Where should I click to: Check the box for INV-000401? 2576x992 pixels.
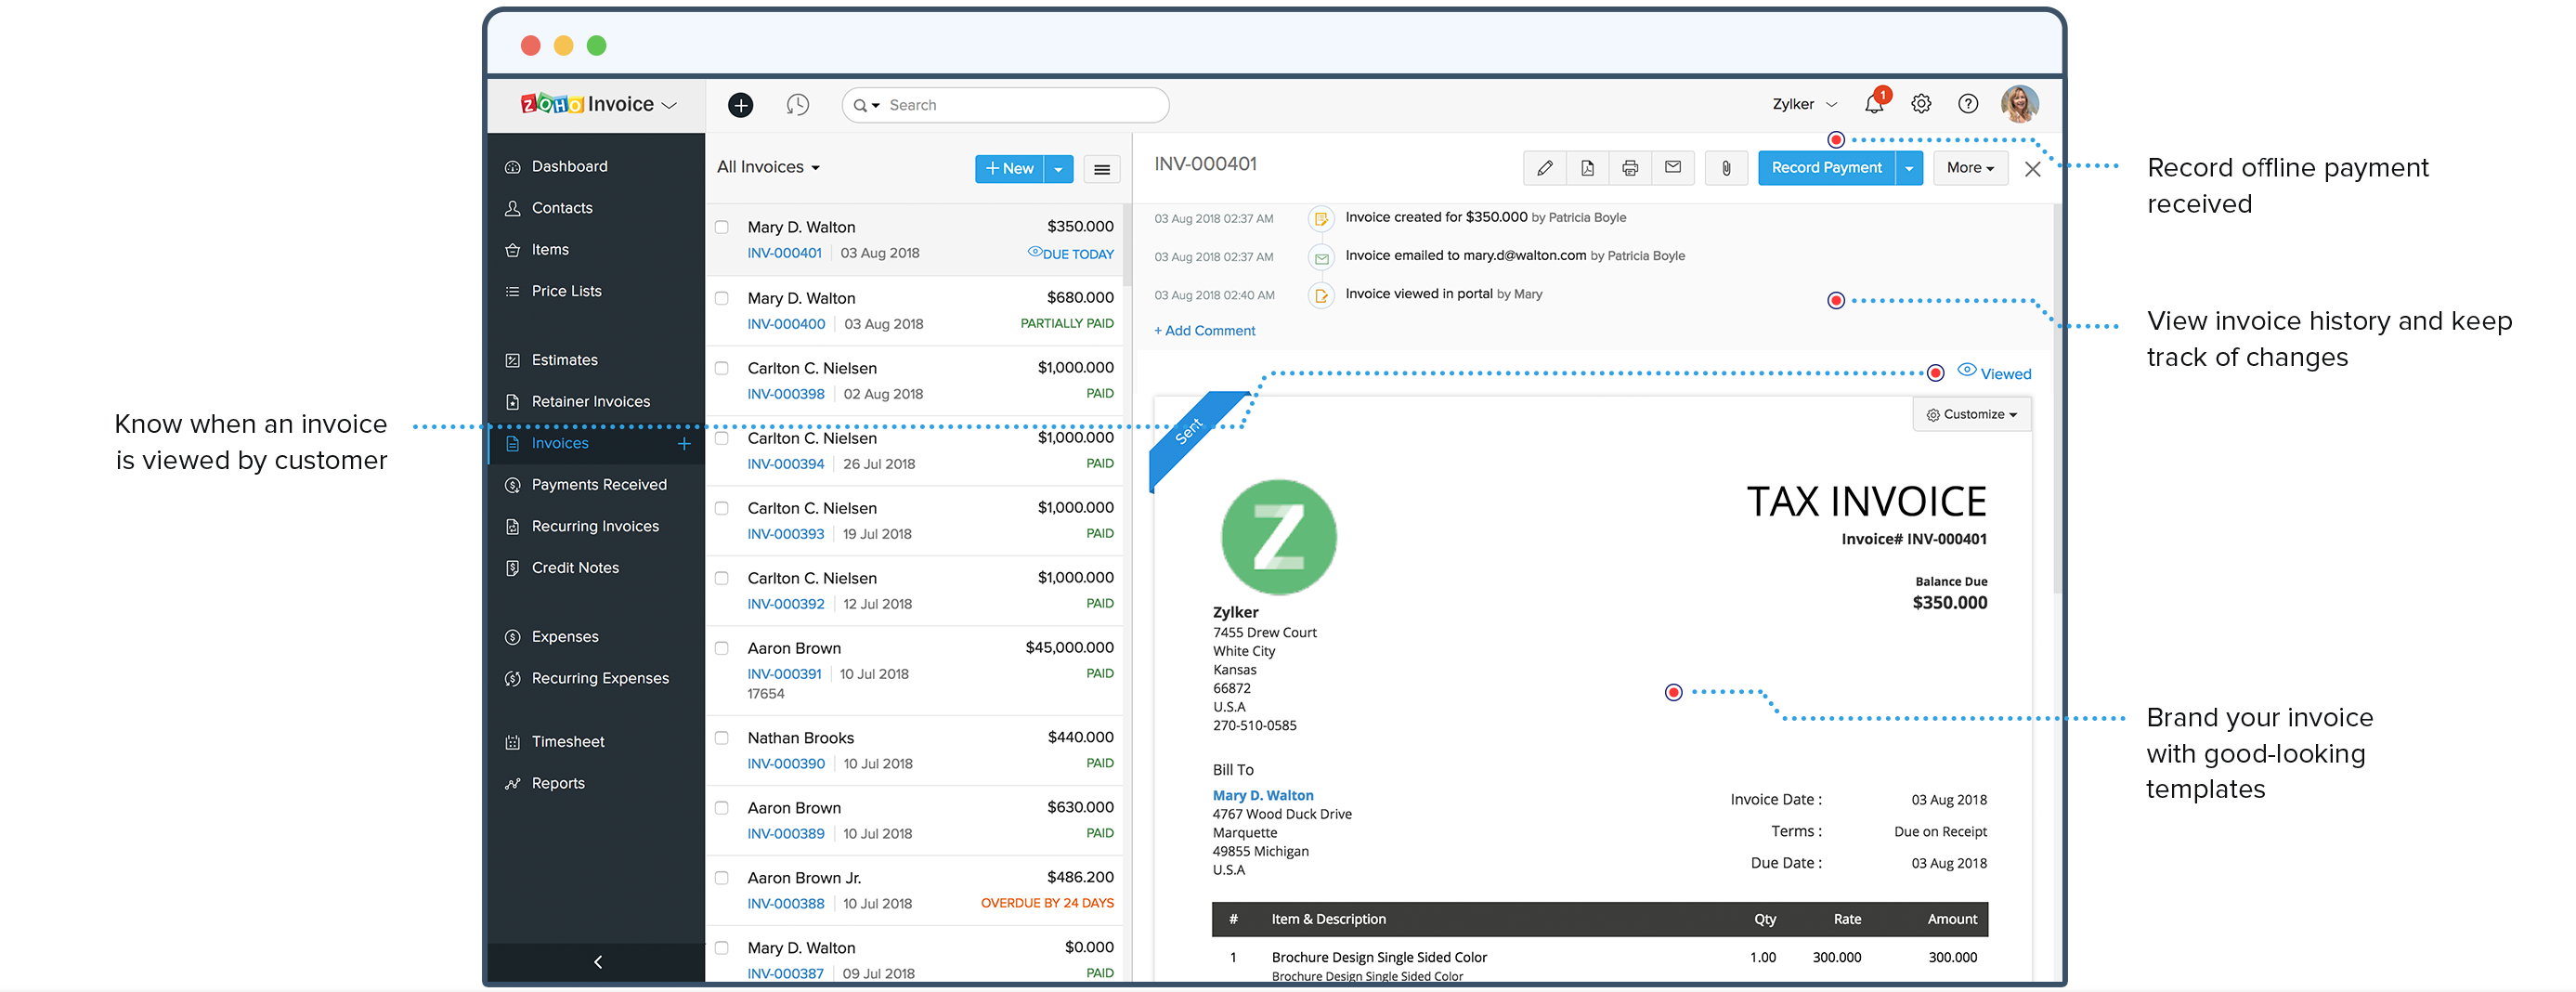(x=721, y=227)
